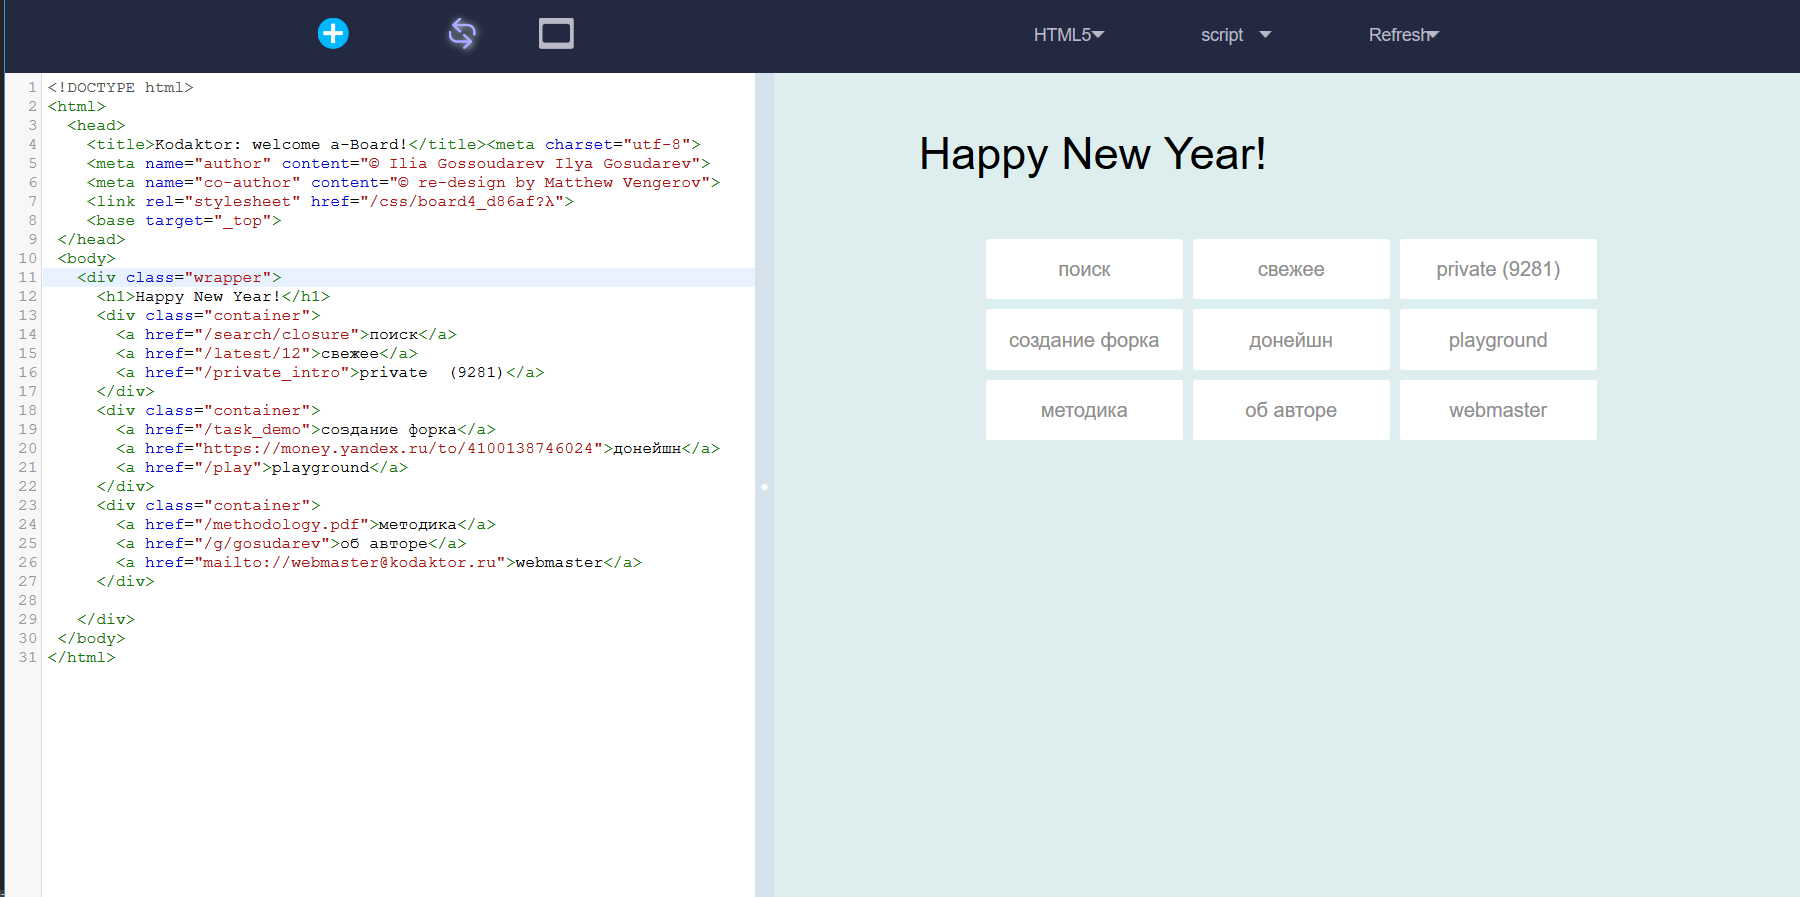Click the yandex money URL in code
The width and height of the screenshot is (1800, 897).
(398, 449)
